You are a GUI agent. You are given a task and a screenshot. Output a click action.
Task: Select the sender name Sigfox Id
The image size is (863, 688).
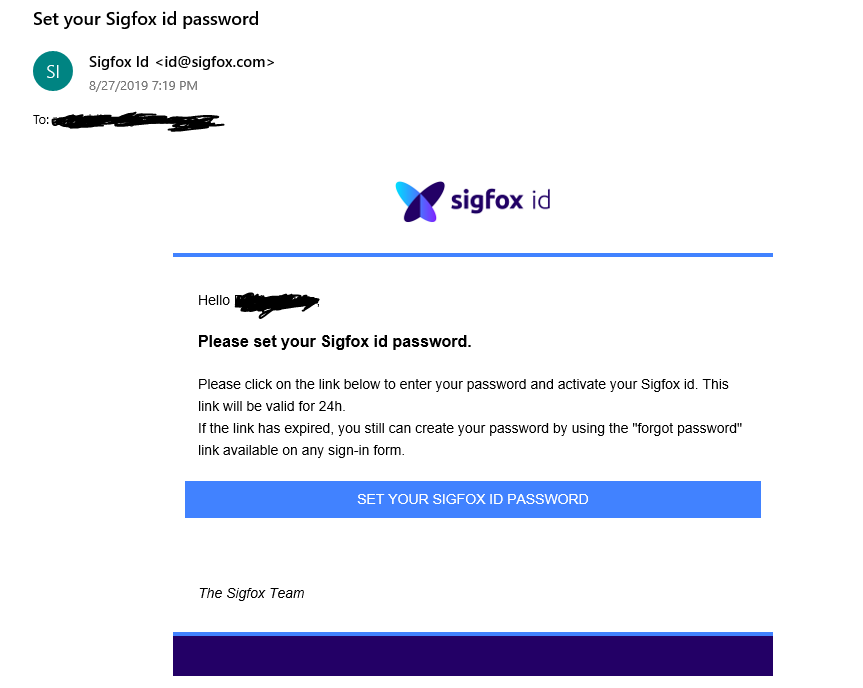point(119,62)
